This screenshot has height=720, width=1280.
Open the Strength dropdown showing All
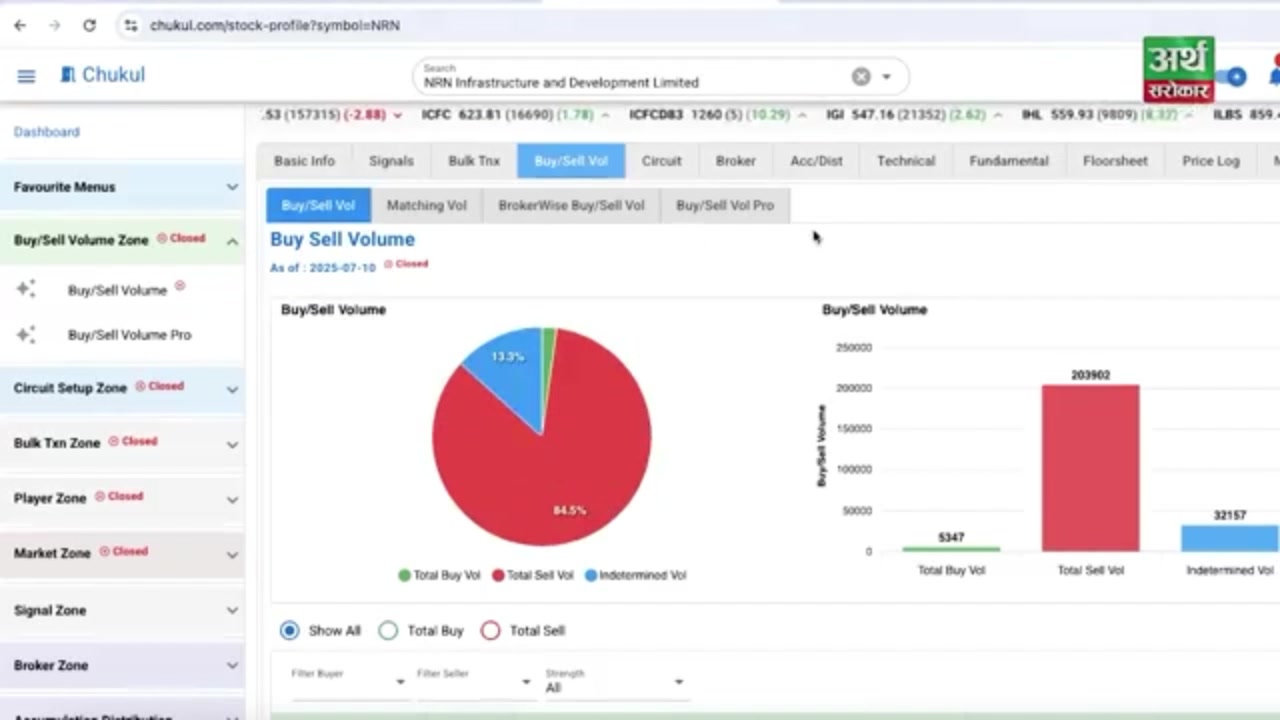click(615, 682)
